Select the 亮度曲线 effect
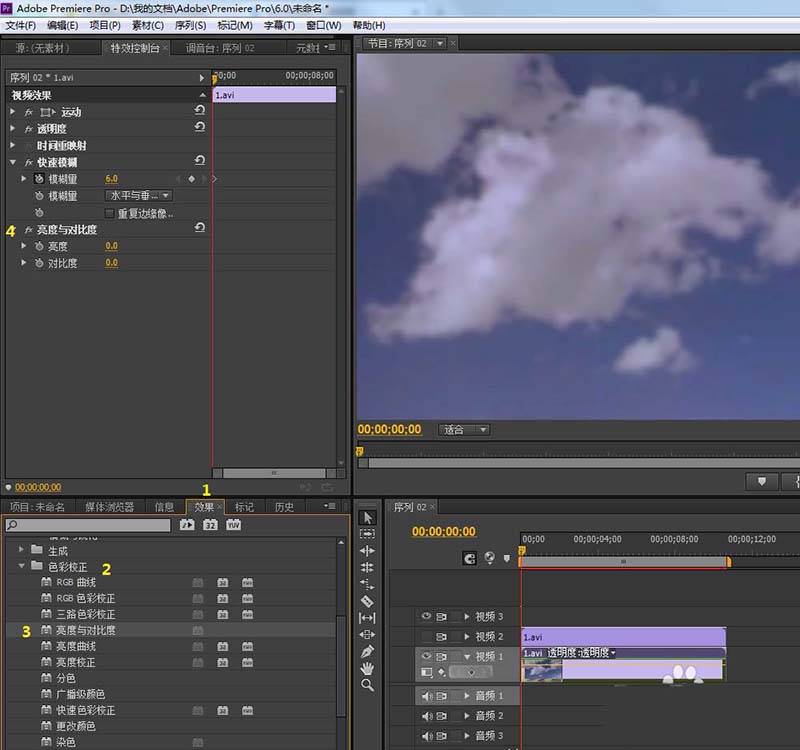Screen dimensions: 800x750 (76, 646)
